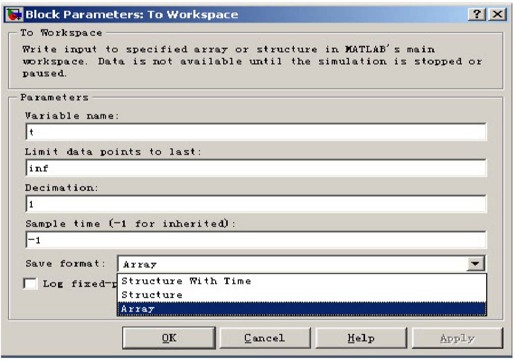This screenshot has width=515, height=361.
Task: Click the Cancel button
Action: 265,338
